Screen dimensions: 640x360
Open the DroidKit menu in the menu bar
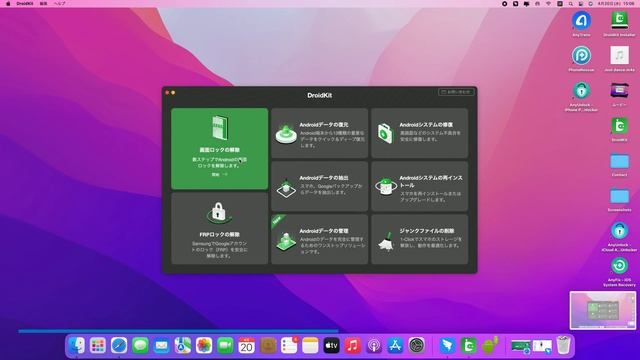[25, 3]
